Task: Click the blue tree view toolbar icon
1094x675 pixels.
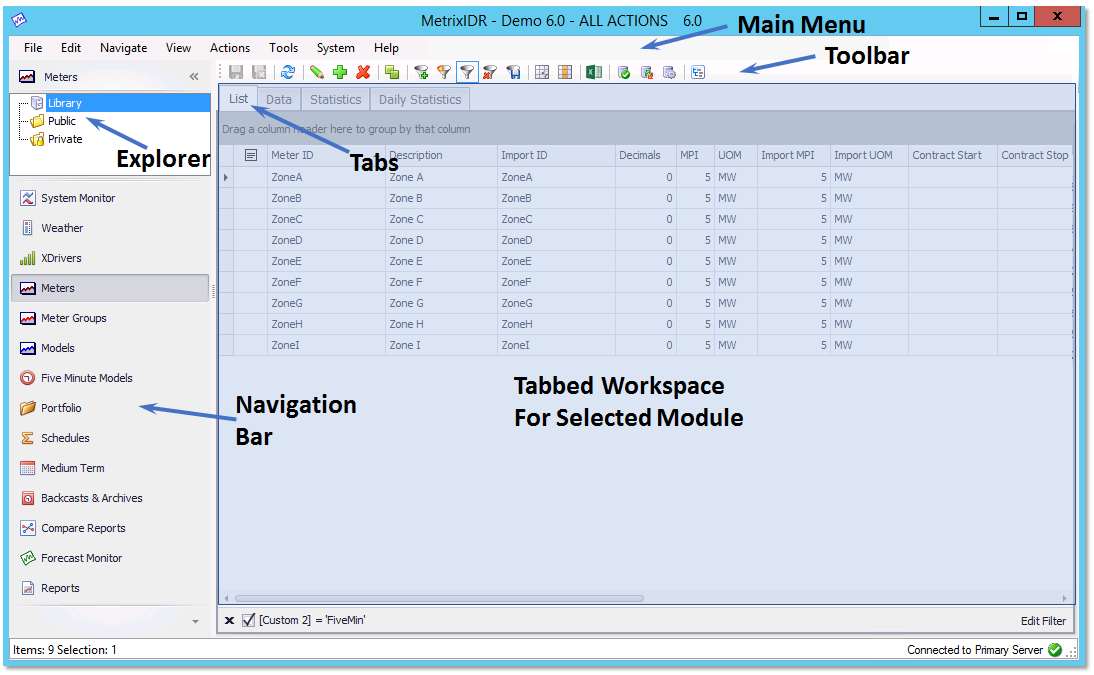Action: [698, 72]
